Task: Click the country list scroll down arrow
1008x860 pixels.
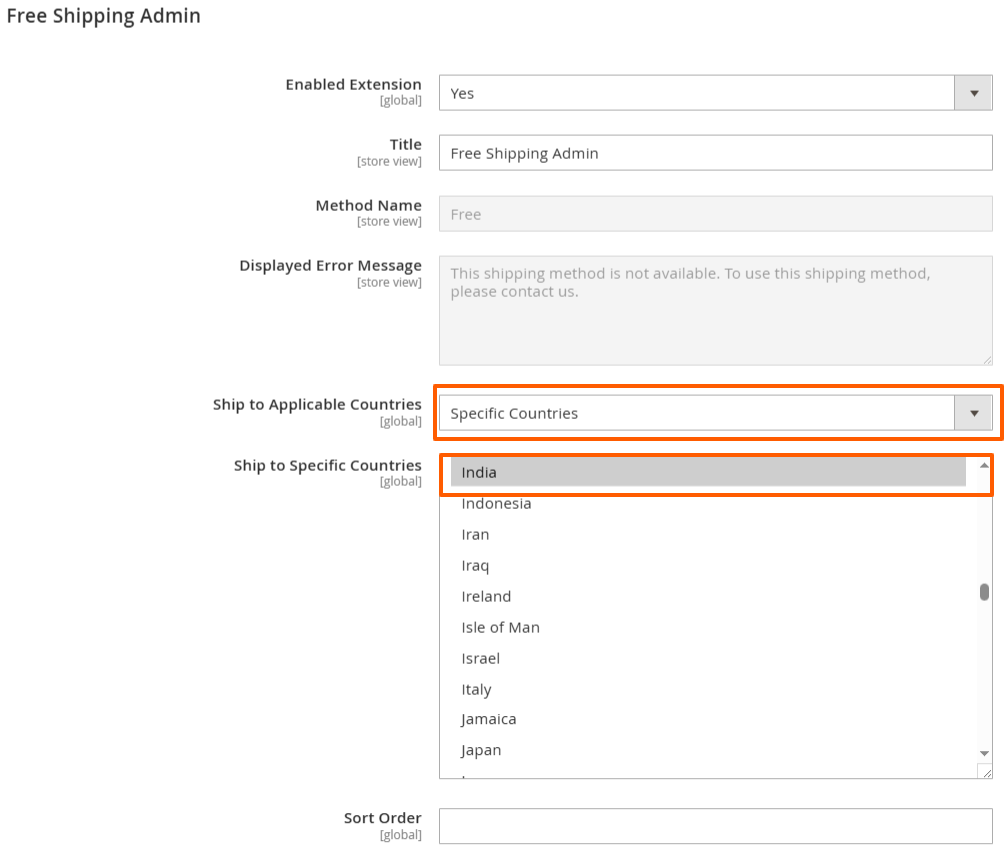Action: click(x=984, y=753)
